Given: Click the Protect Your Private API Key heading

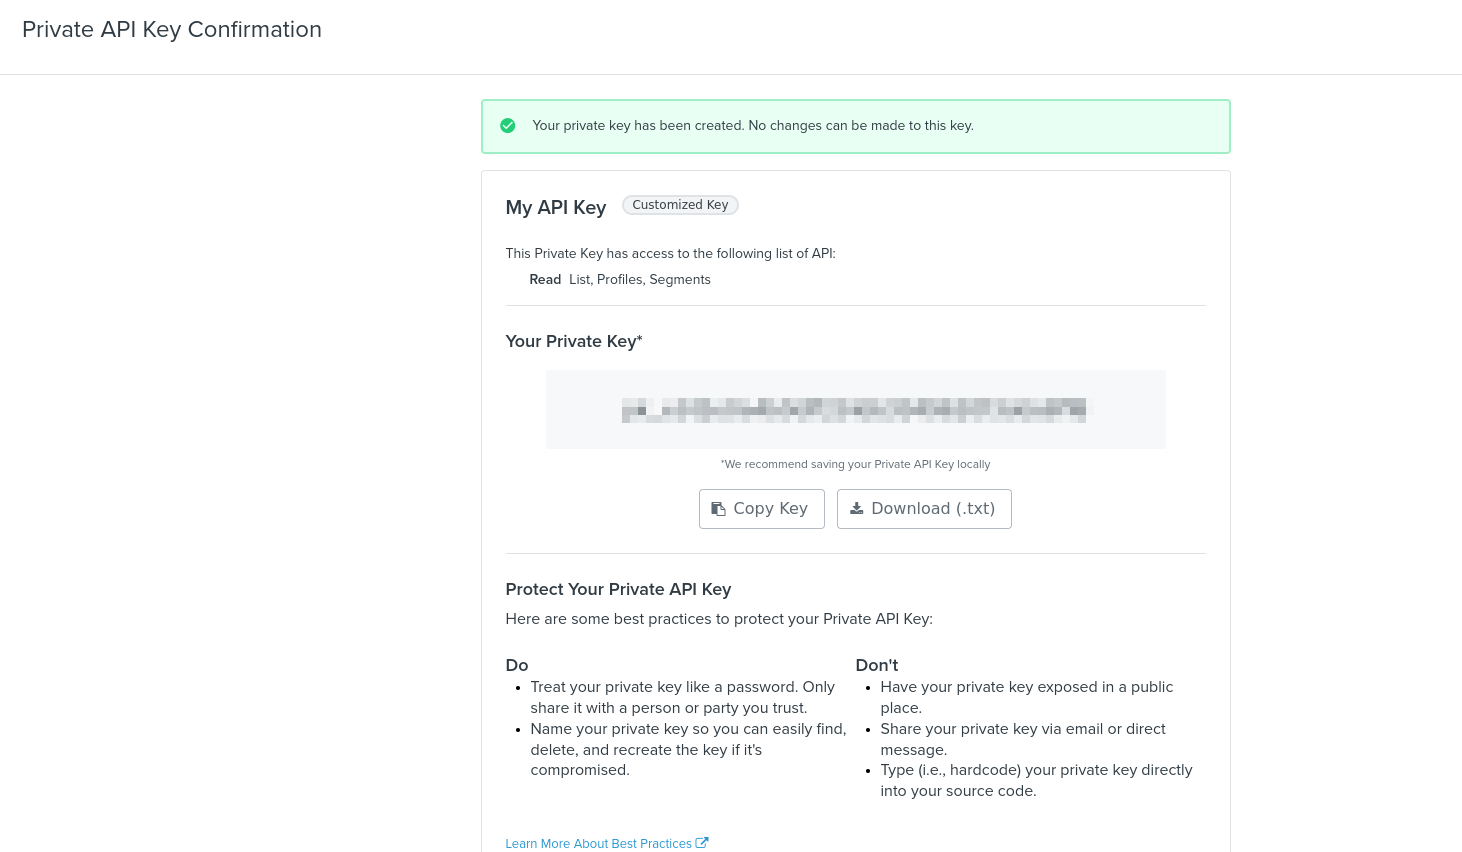Looking at the screenshot, I should click(618, 590).
